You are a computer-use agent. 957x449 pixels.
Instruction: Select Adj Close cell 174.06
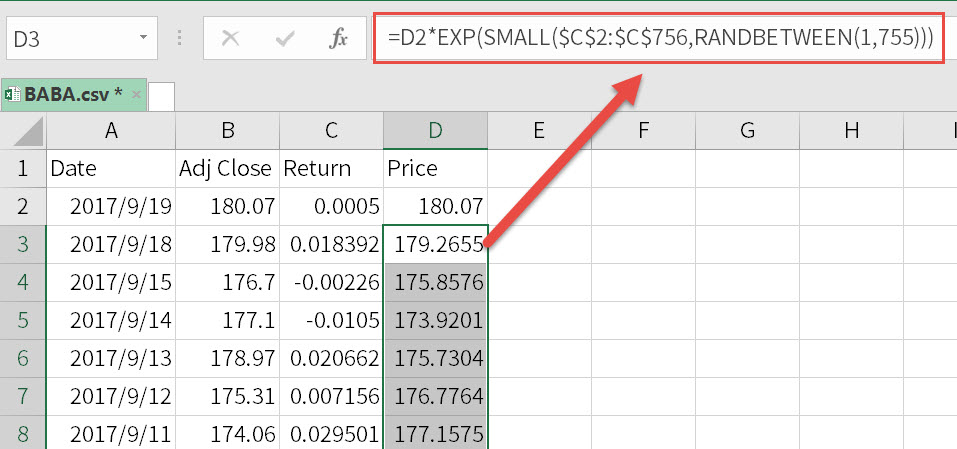tap(228, 433)
